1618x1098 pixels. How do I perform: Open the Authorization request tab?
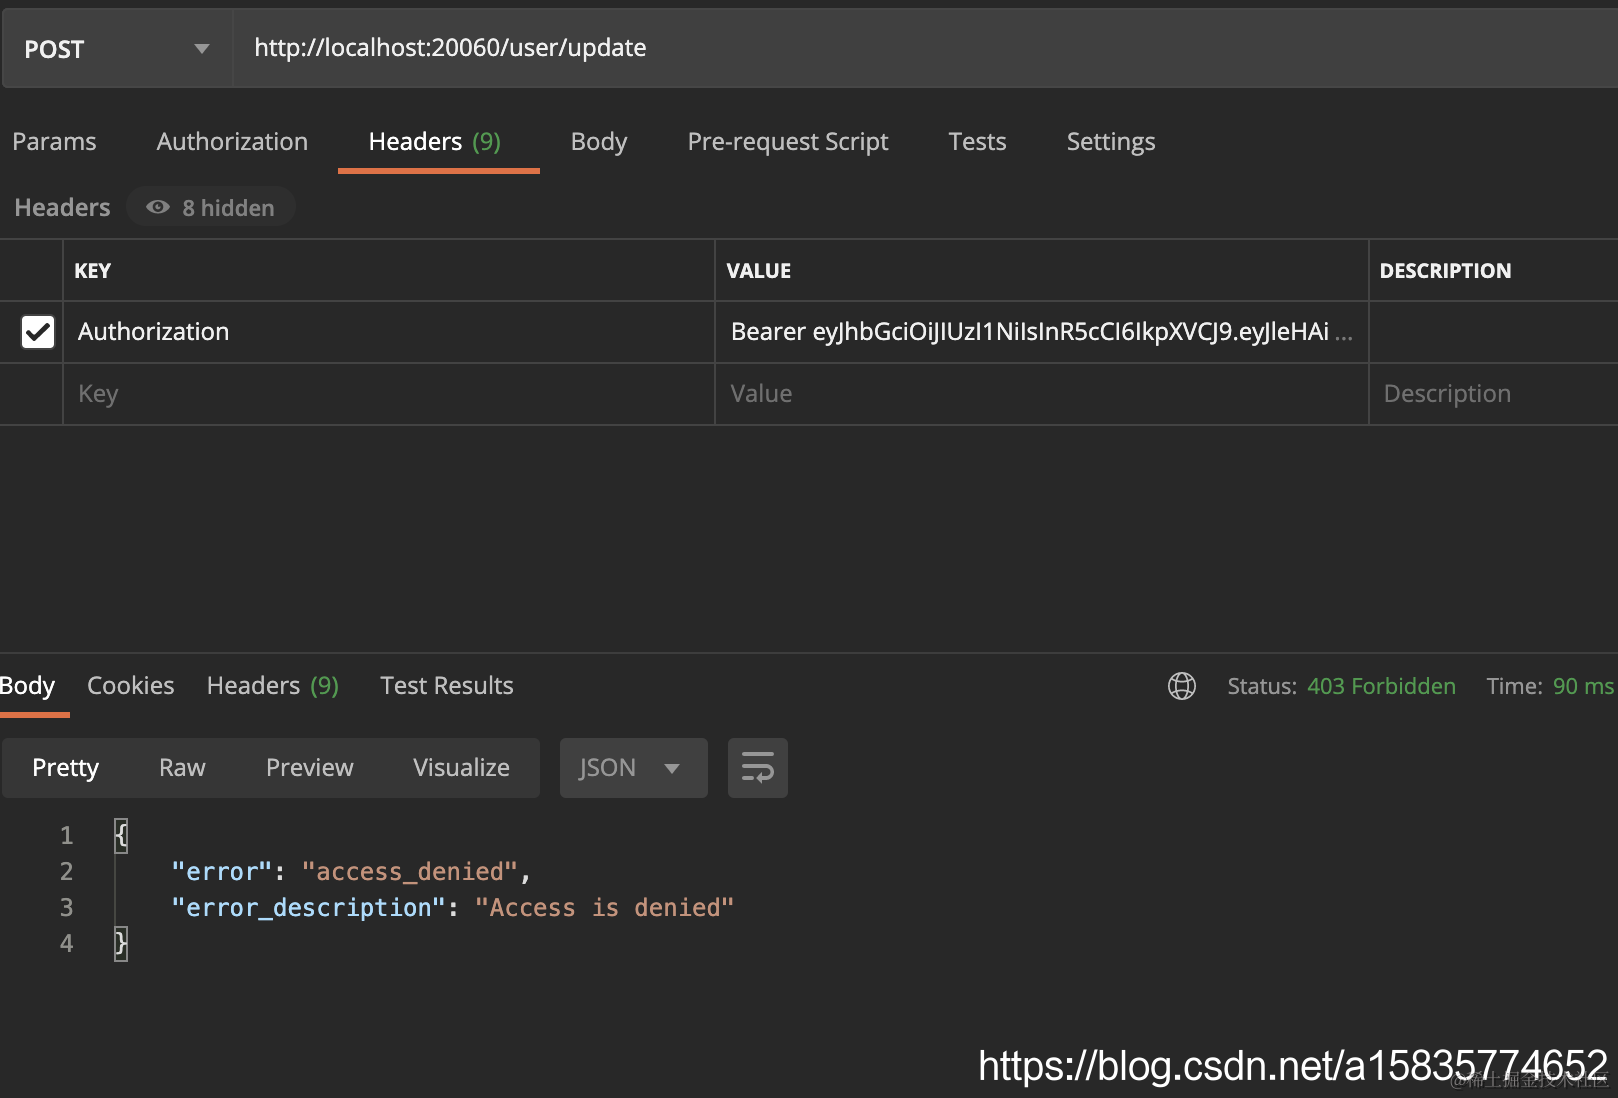click(232, 142)
